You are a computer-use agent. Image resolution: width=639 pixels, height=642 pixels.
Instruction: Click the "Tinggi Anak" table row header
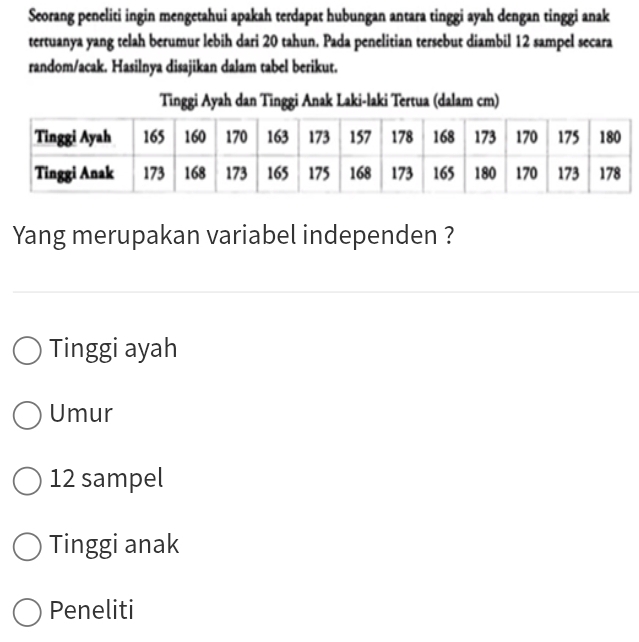[x=73, y=172]
